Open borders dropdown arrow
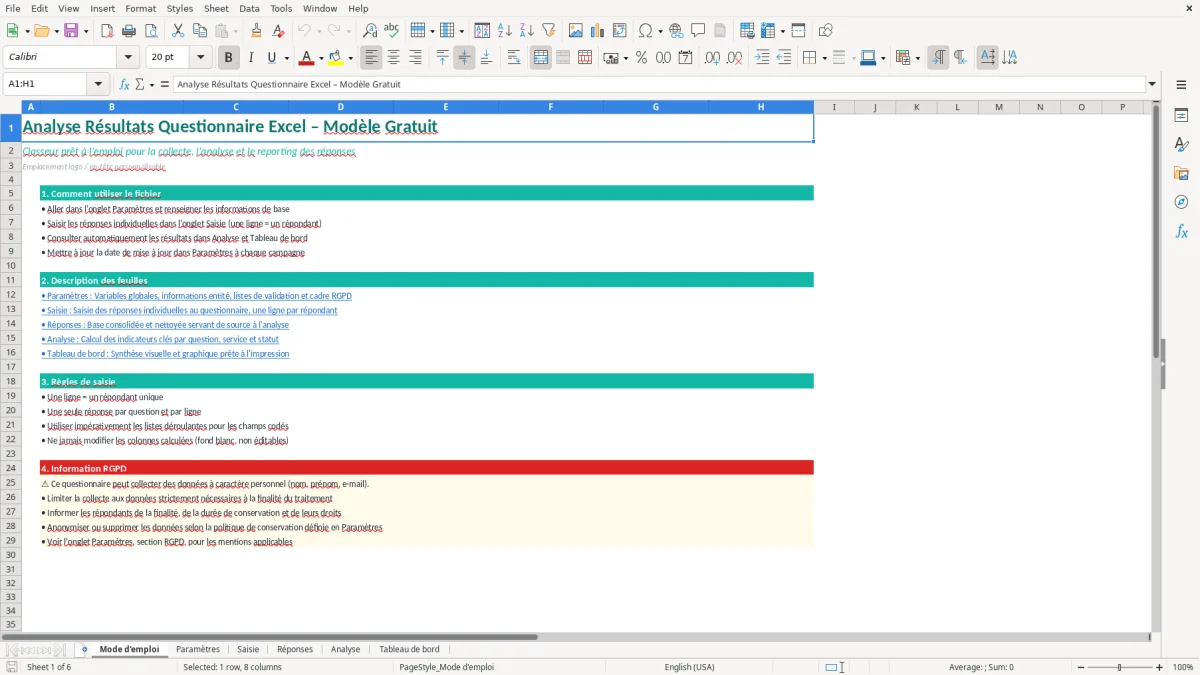Image resolution: width=1200 pixels, height=675 pixels. tap(826, 58)
